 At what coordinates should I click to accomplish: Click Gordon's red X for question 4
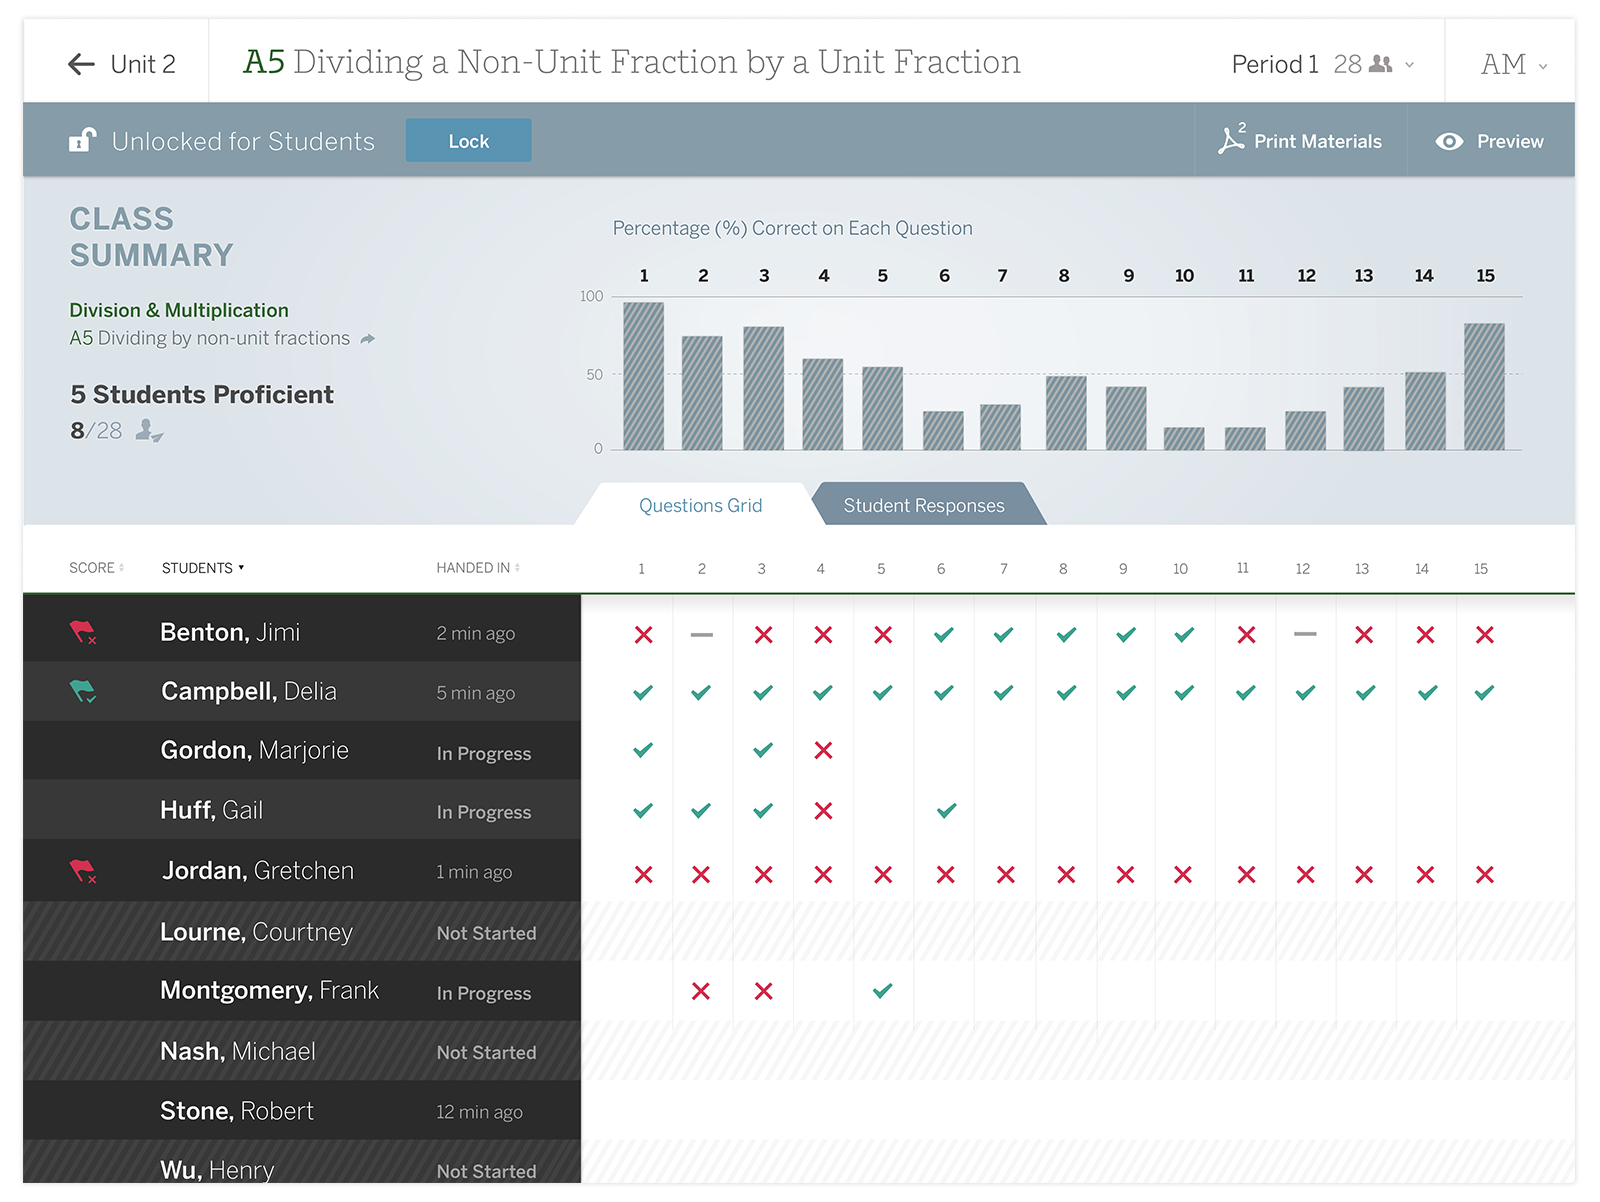823,750
